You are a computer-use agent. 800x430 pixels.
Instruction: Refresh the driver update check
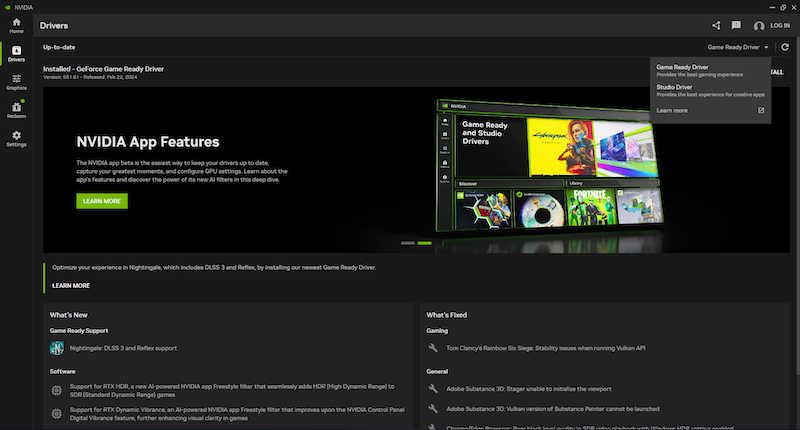point(785,47)
